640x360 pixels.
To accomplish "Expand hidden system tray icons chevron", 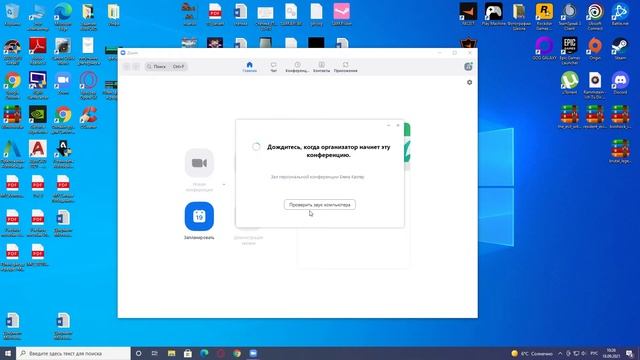I will (560, 353).
